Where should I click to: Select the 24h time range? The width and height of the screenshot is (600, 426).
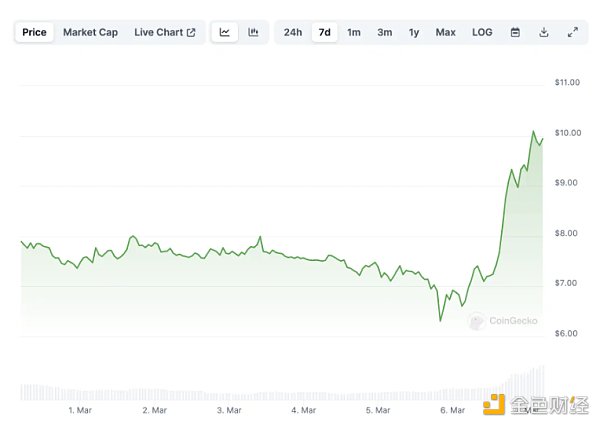293,32
